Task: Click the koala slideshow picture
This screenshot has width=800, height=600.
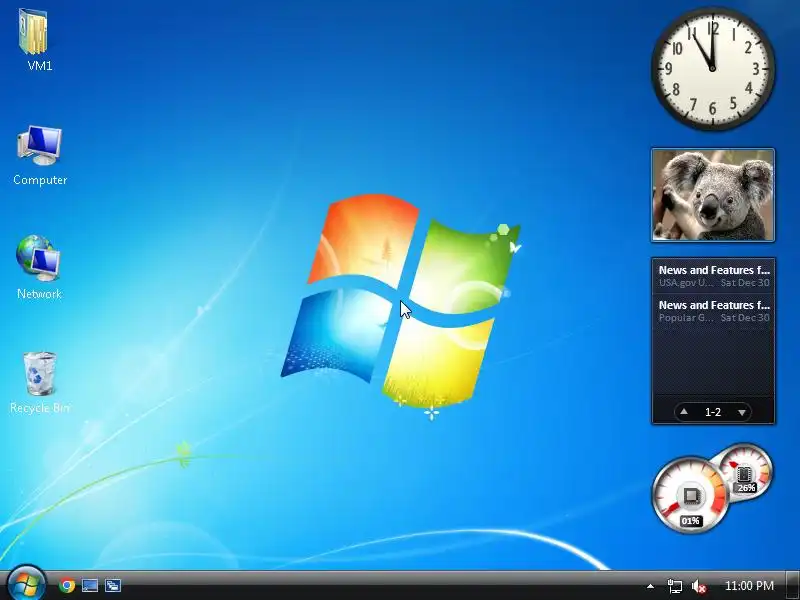Action: [713, 195]
